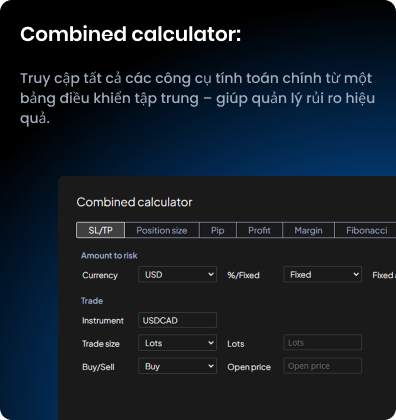This screenshot has width=396, height=420.
Task: Open the Margin tab
Action: (308, 230)
